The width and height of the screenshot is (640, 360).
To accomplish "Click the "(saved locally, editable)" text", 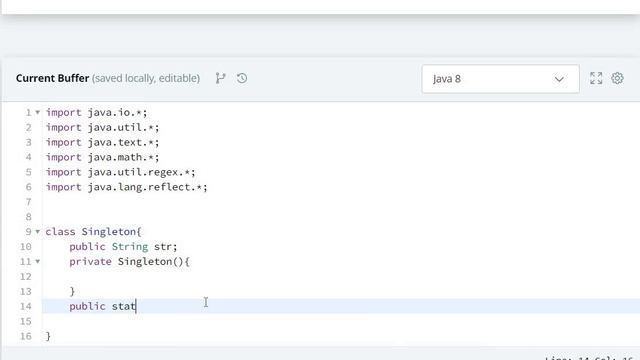I will pos(146,78).
